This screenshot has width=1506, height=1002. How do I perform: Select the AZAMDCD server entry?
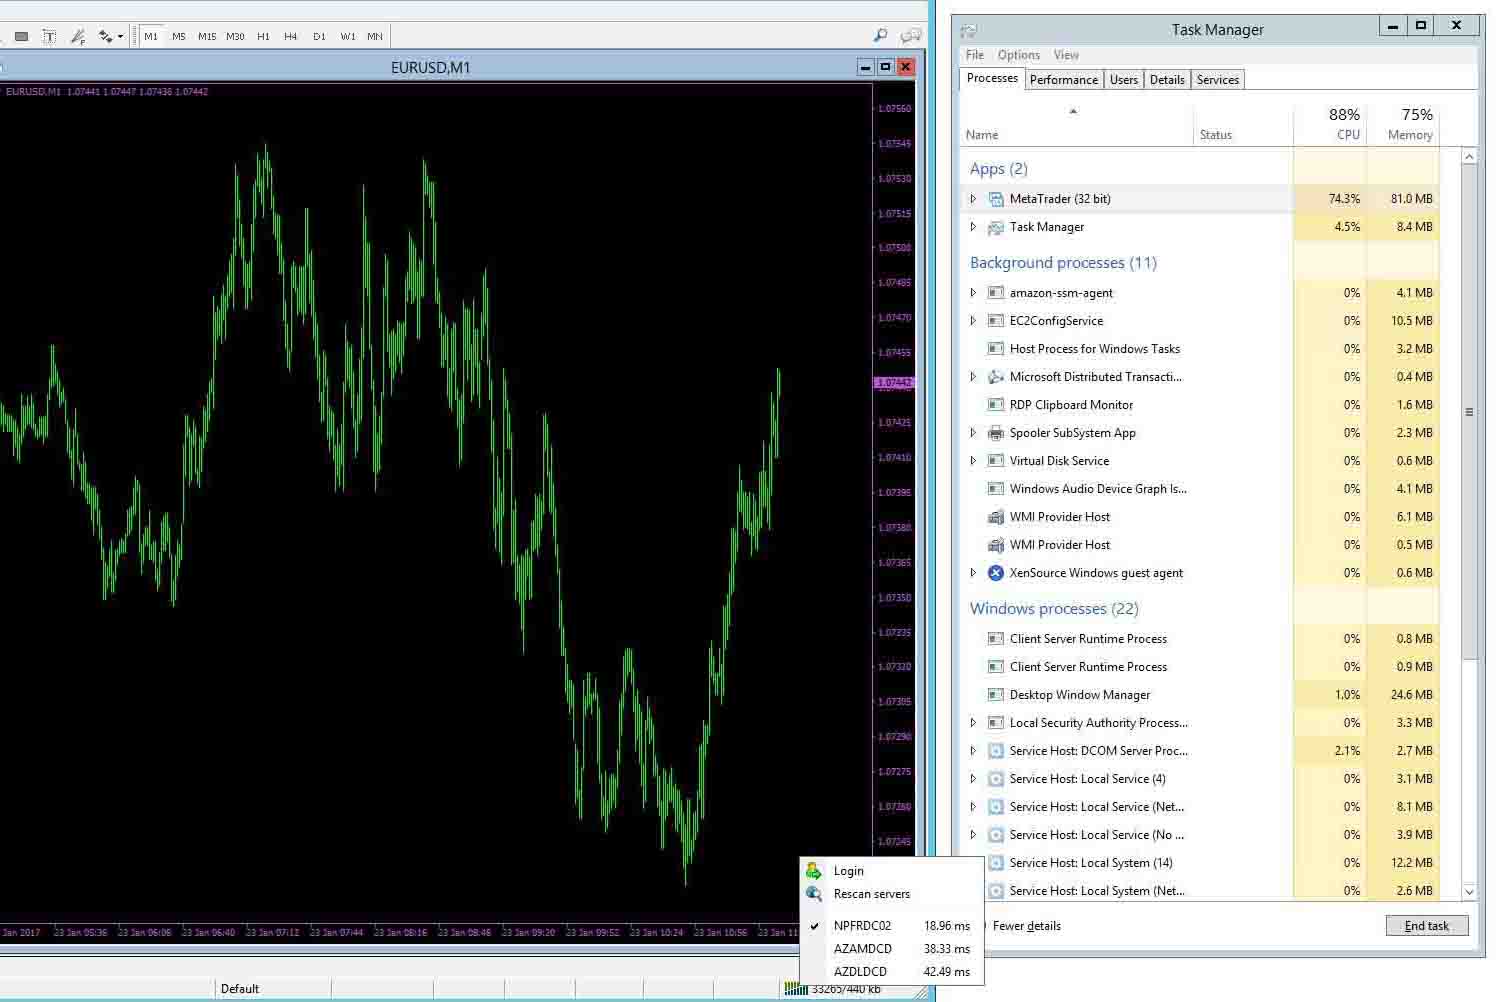point(862,949)
